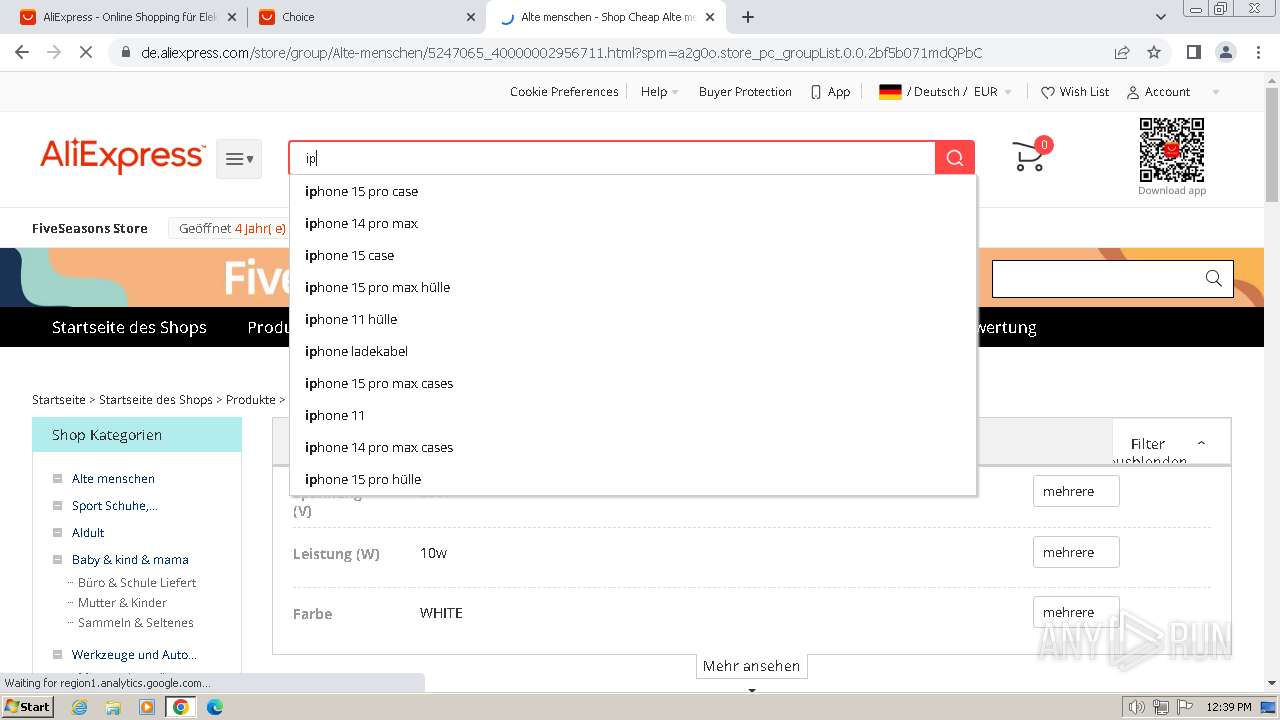The height and width of the screenshot is (720, 1280).
Task: Open a new browser tab
Action: [748, 17]
